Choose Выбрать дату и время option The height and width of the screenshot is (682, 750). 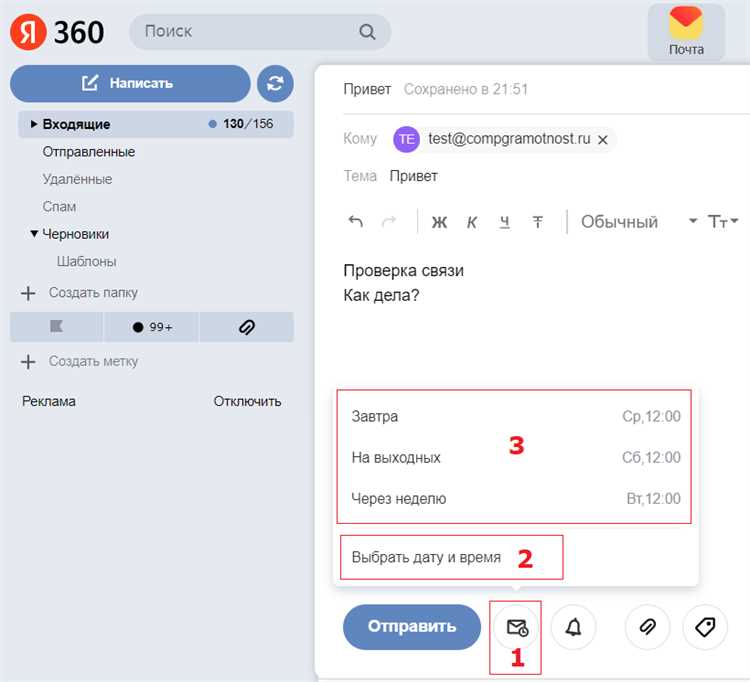(x=426, y=558)
